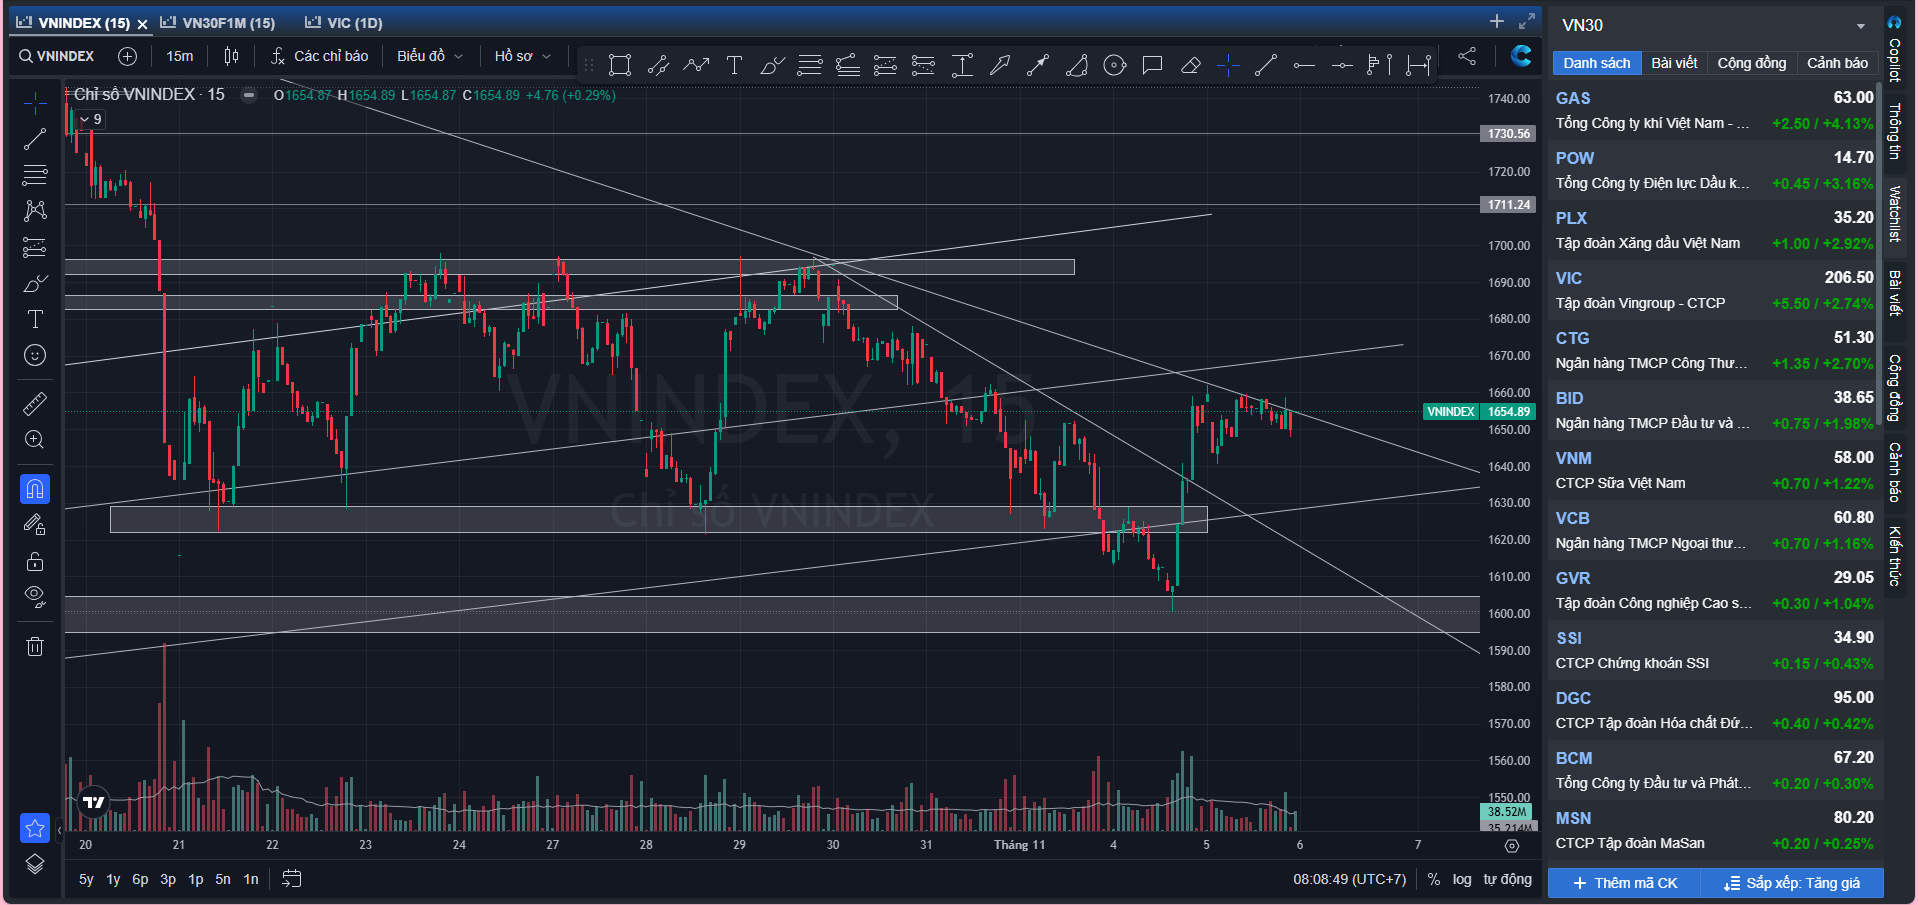The image size is (1918, 905).
Task: Open the Cộng đồng tab
Action: coord(1751,63)
